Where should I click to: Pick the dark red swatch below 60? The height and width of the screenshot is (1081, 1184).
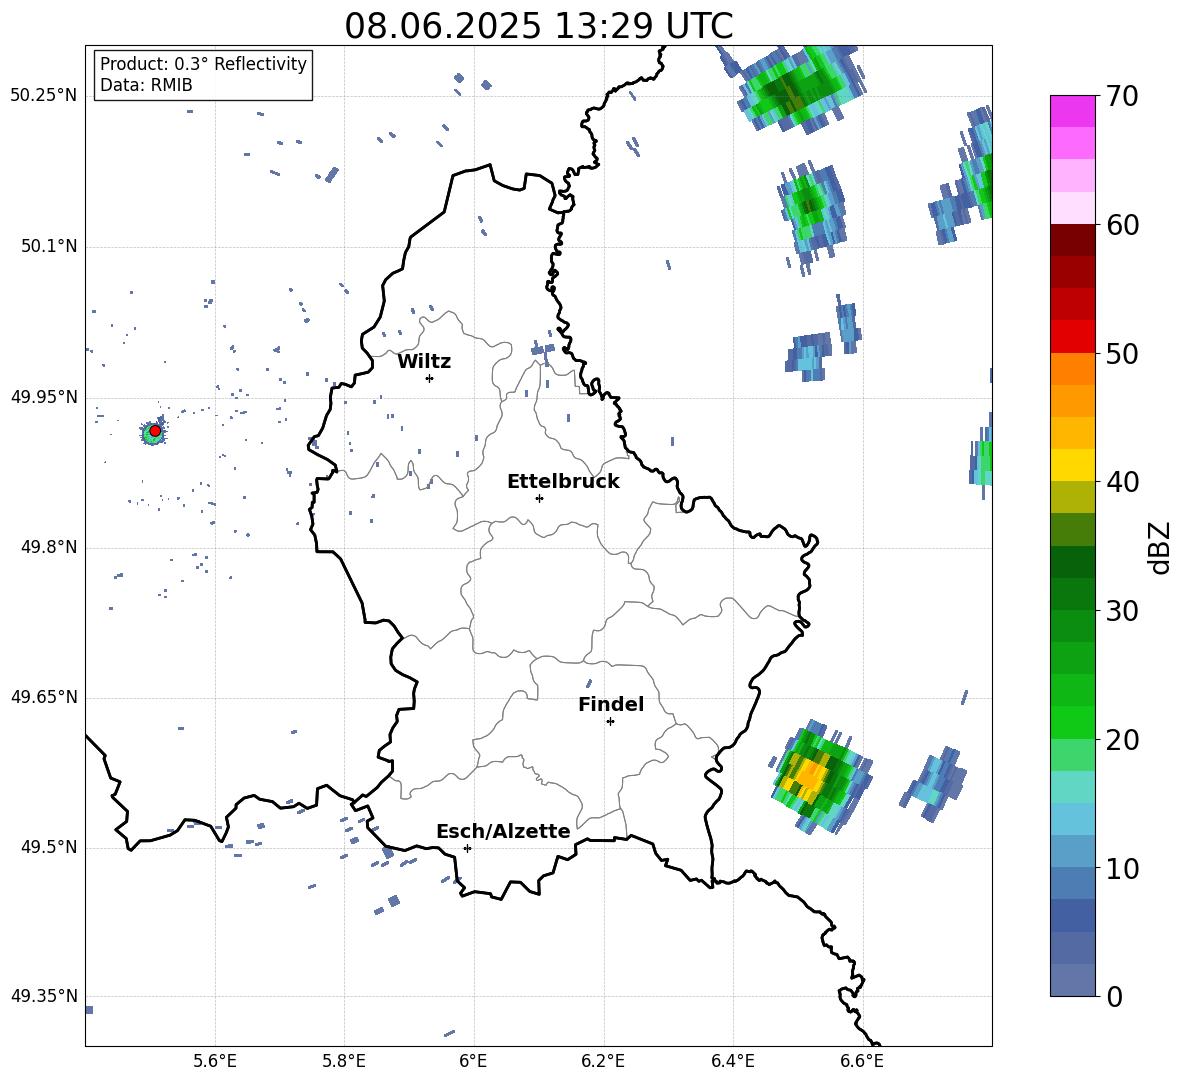point(1073,240)
